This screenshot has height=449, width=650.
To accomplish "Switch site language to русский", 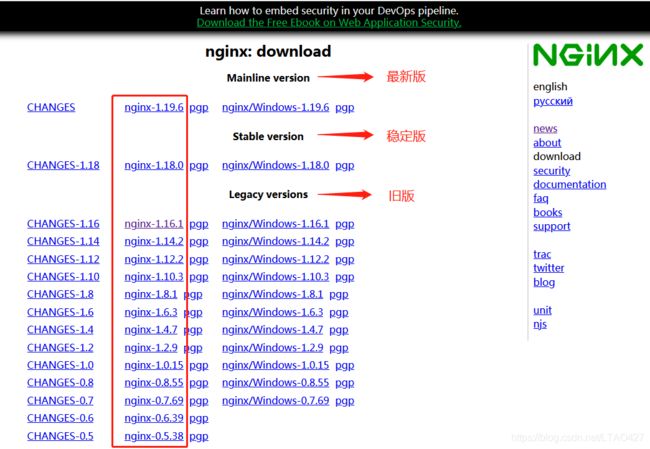I will click(x=553, y=101).
